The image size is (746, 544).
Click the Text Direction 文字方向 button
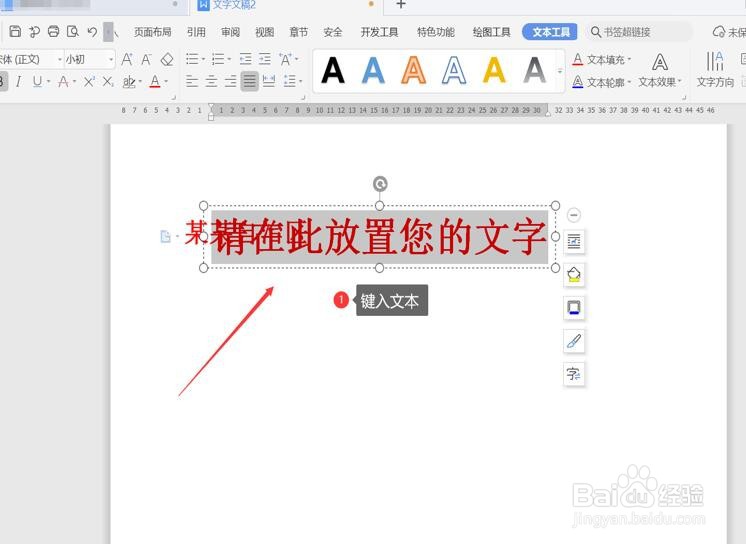715,70
